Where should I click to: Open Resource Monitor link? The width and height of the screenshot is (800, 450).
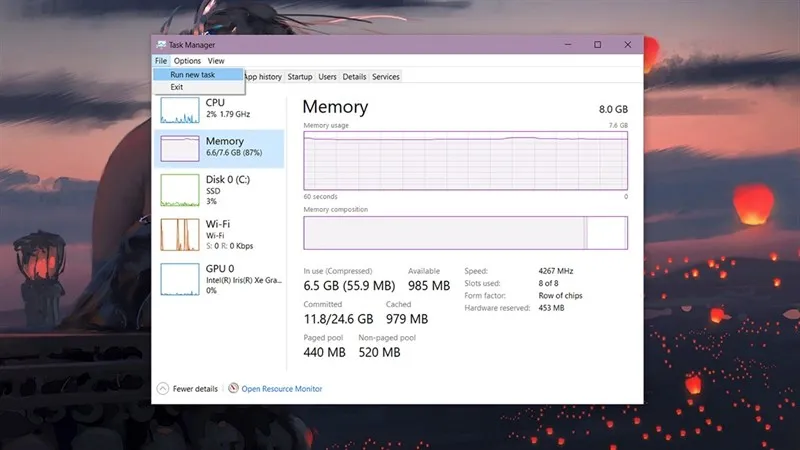(x=282, y=389)
